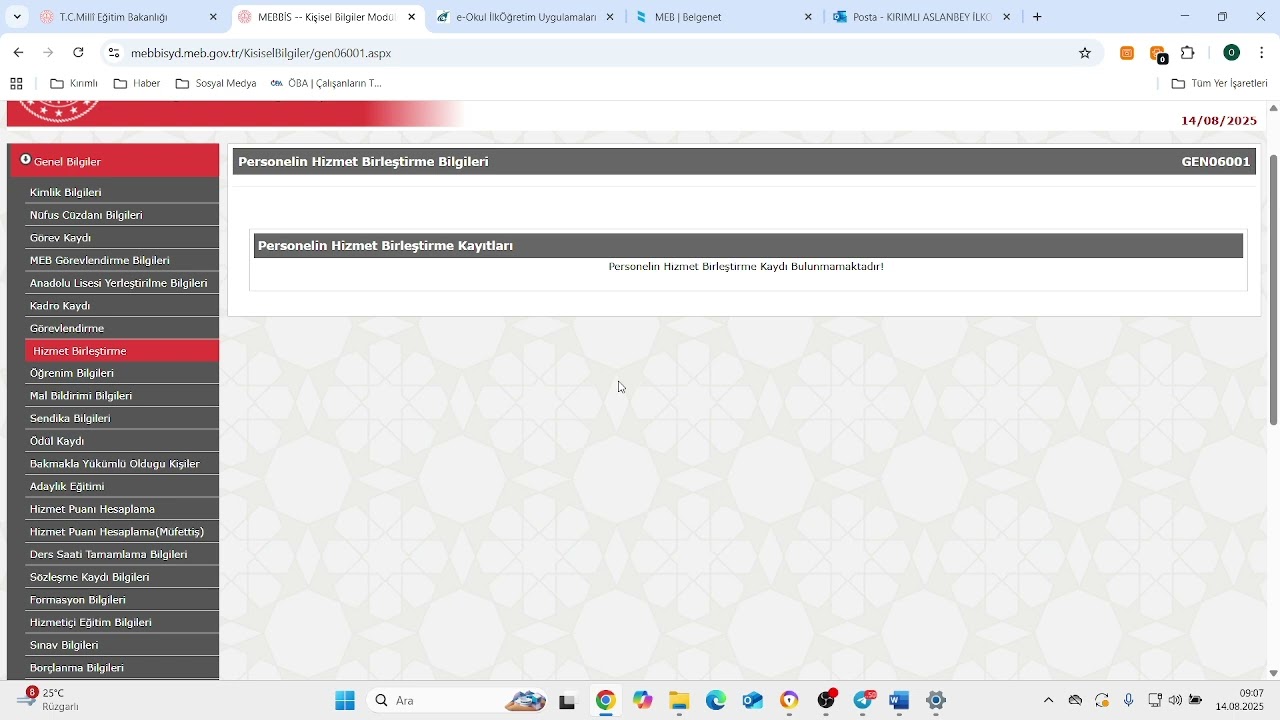This screenshot has height=720, width=1280.
Task: Switch to the MEB | Belgenet tab
Action: (724, 17)
